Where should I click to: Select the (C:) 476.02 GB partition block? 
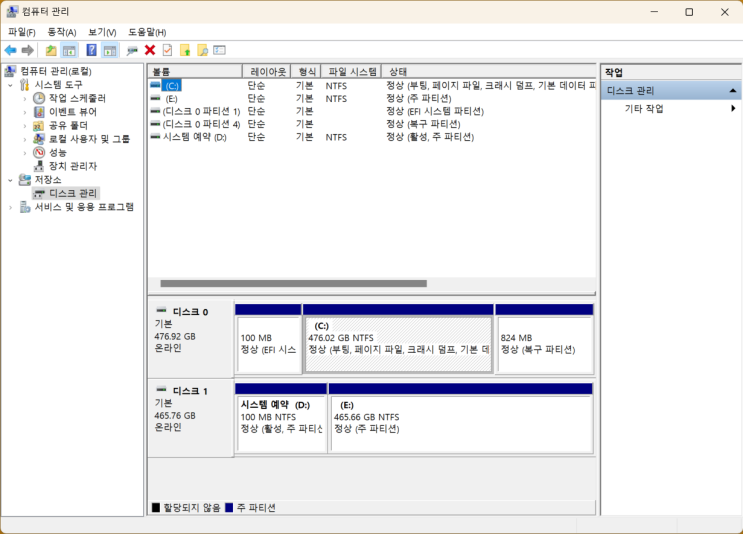[x=398, y=339]
